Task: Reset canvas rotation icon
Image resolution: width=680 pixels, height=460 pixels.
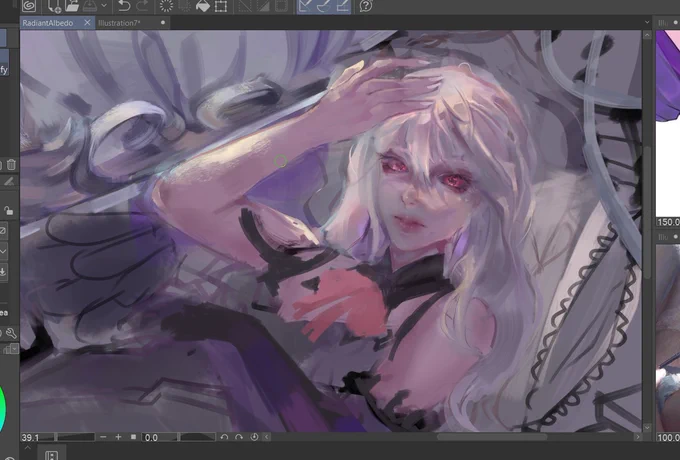Action: pos(254,437)
